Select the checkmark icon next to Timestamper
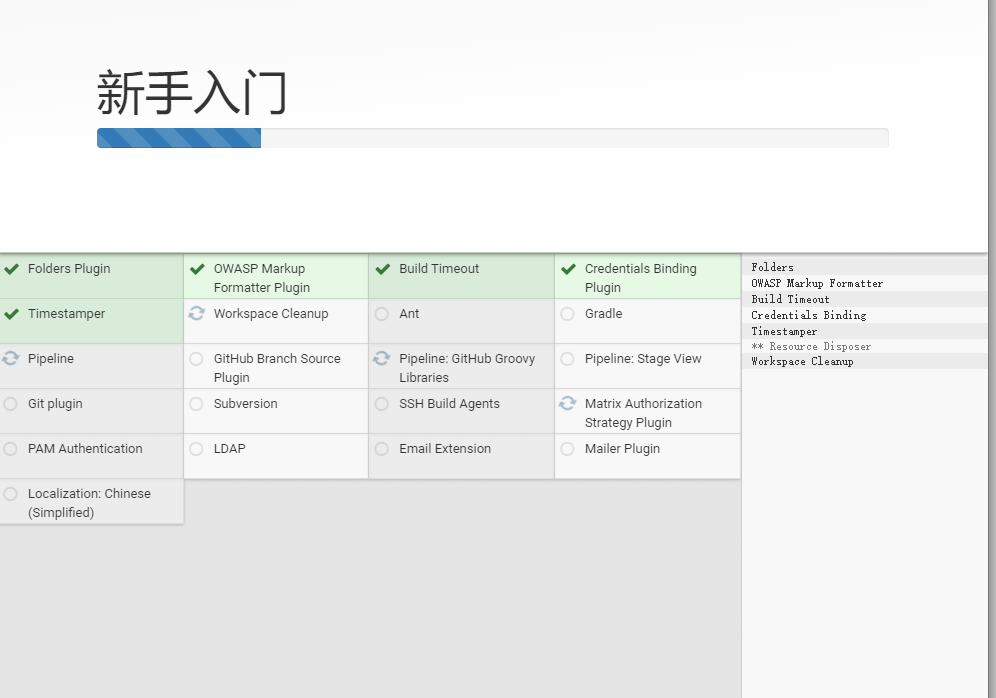 (11, 313)
